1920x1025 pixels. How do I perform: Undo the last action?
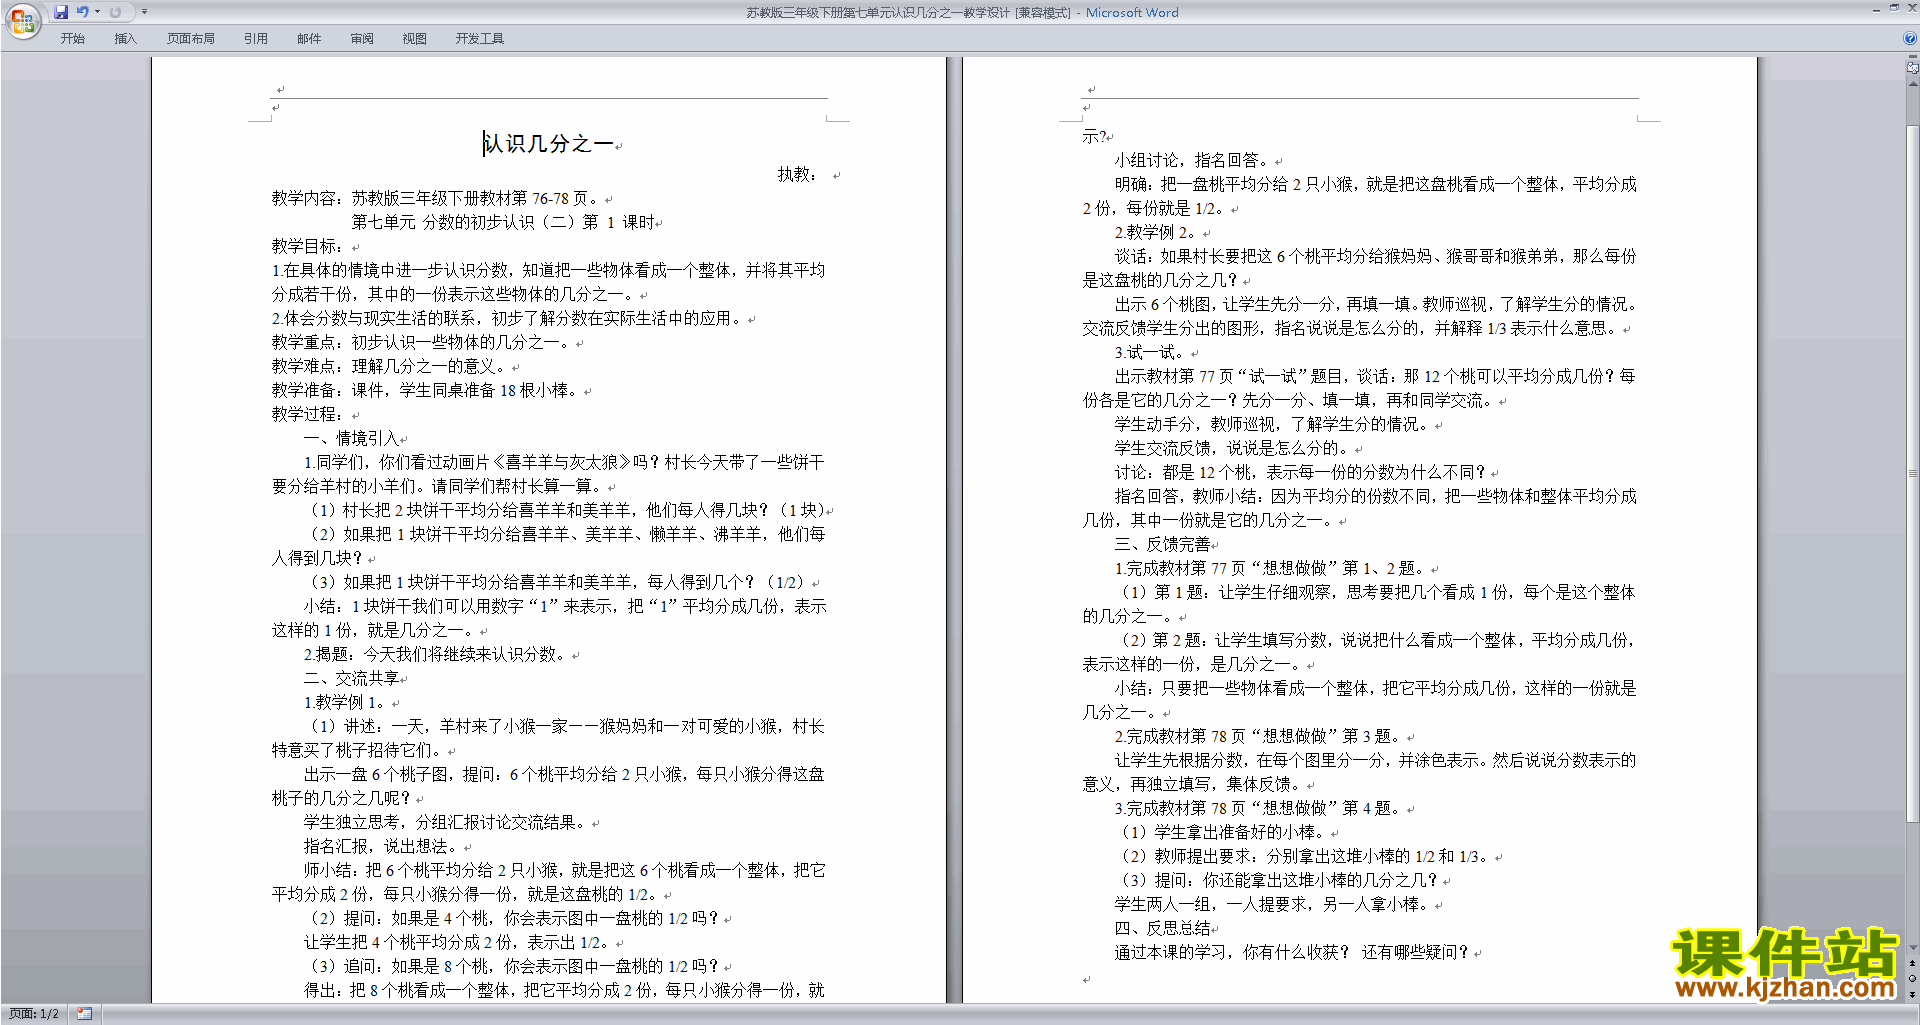click(83, 12)
